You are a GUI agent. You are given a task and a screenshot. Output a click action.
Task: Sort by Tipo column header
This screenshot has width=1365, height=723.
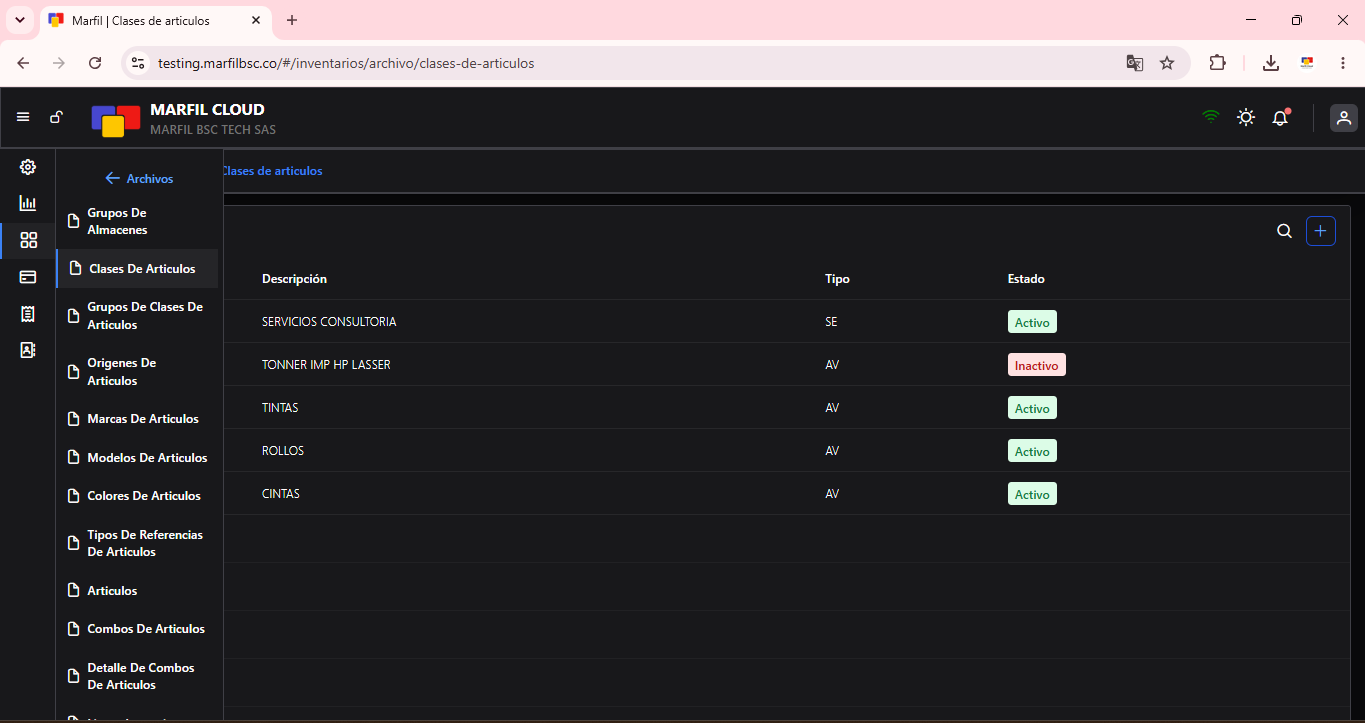click(x=837, y=279)
